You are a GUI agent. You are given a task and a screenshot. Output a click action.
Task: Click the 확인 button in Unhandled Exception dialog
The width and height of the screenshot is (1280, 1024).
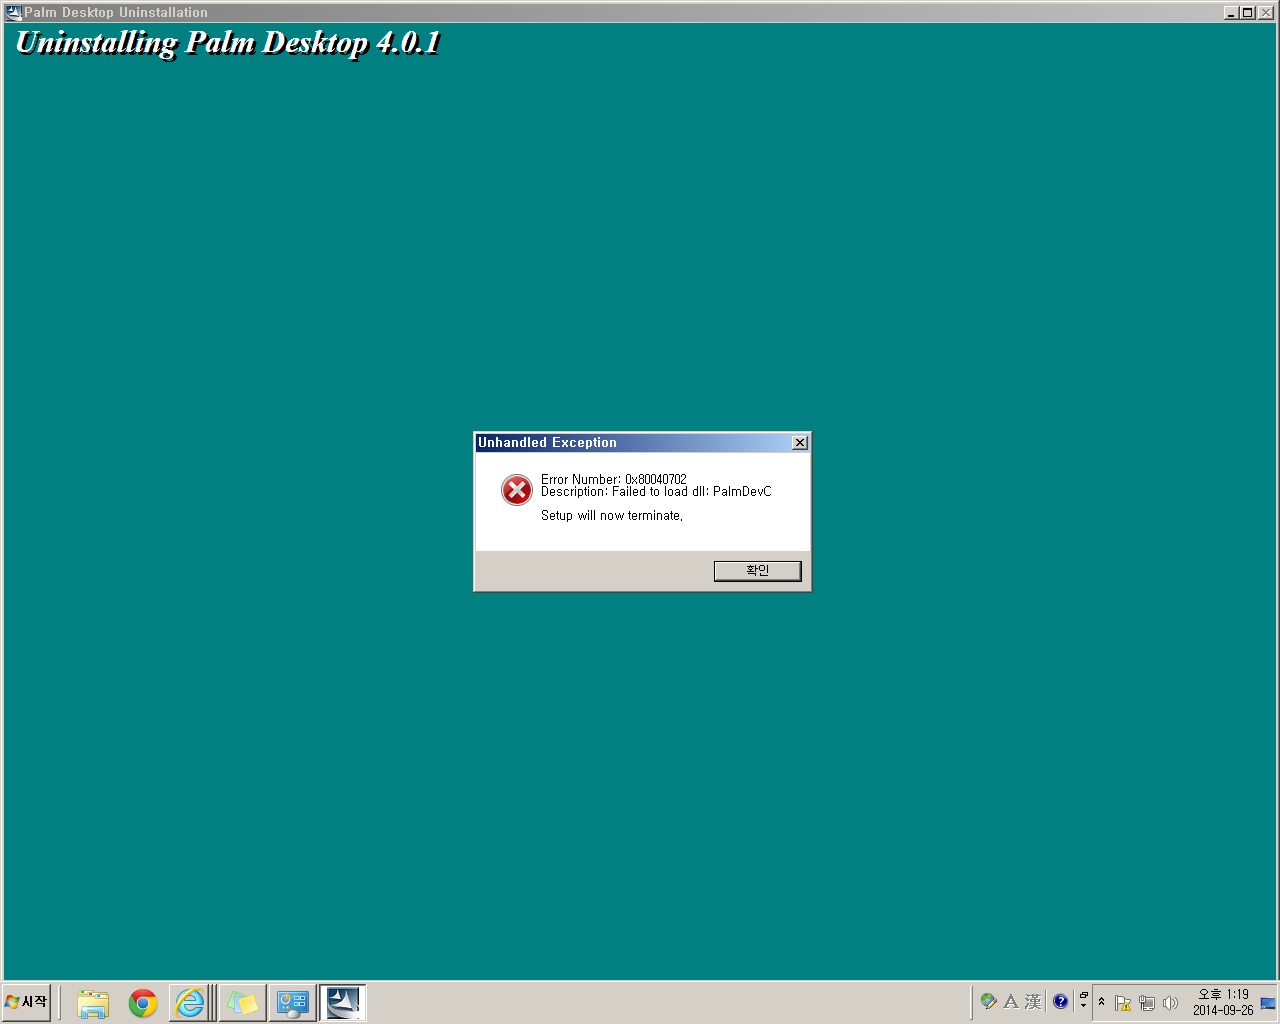point(757,570)
